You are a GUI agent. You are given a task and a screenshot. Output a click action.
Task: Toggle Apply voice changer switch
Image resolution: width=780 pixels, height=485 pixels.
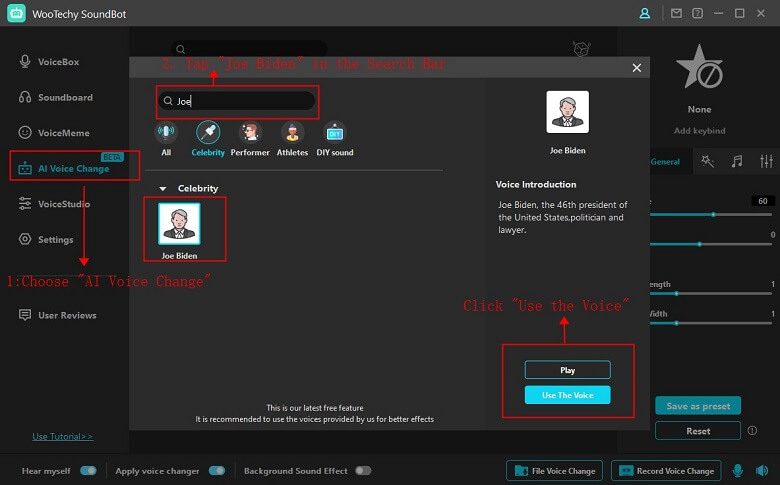tap(217, 471)
